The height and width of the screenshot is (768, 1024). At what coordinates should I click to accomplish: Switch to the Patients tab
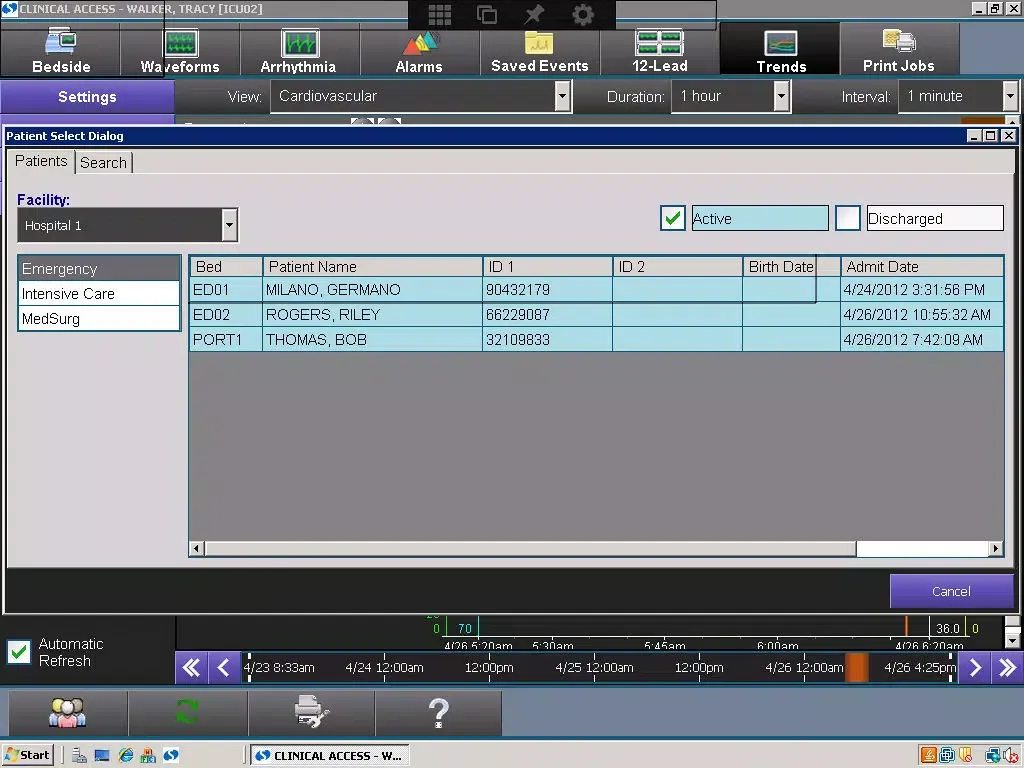40,161
